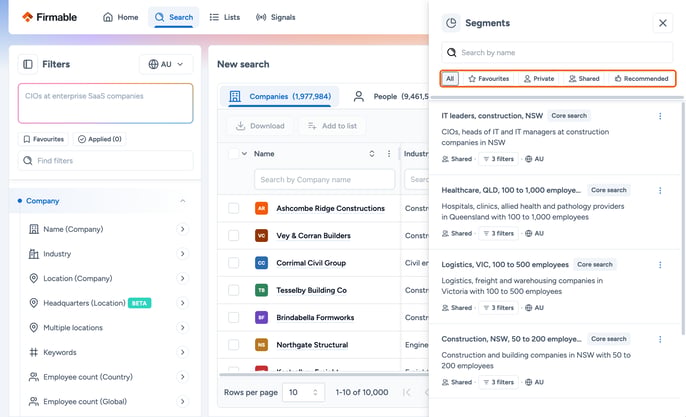Expand the Keywords filter
686x417 pixels.
tap(182, 352)
